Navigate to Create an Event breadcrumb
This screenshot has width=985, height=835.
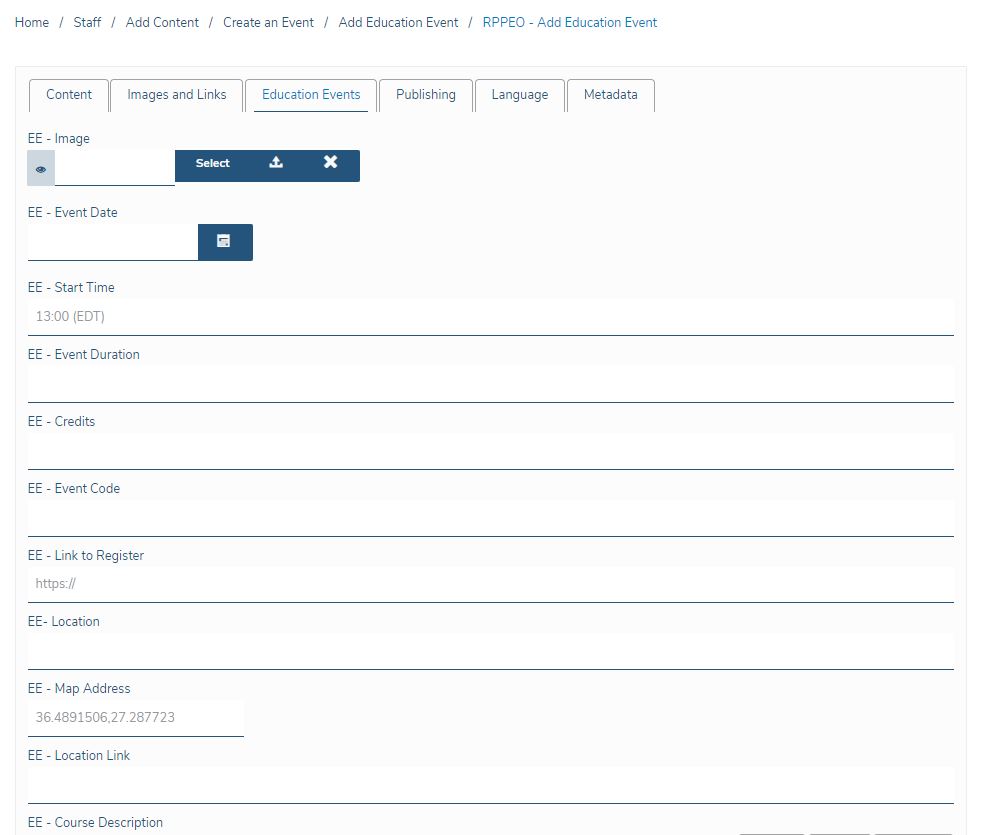coord(268,23)
